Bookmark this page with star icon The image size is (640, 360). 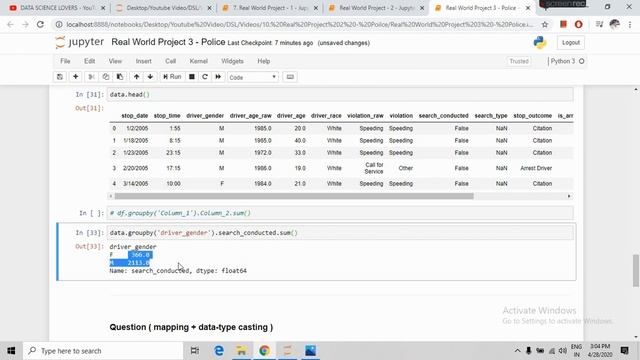(x=545, y=24)
